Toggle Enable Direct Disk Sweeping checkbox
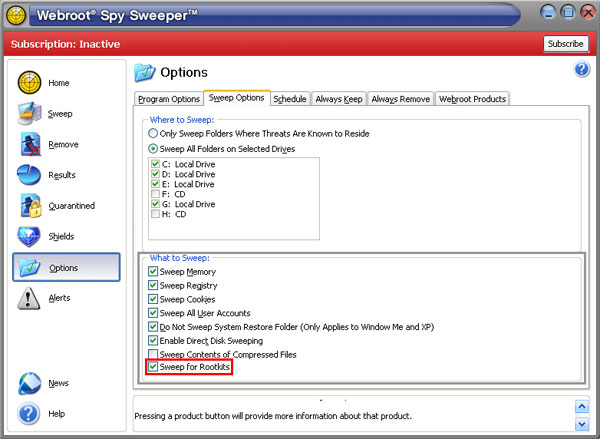 click(153, 340)
